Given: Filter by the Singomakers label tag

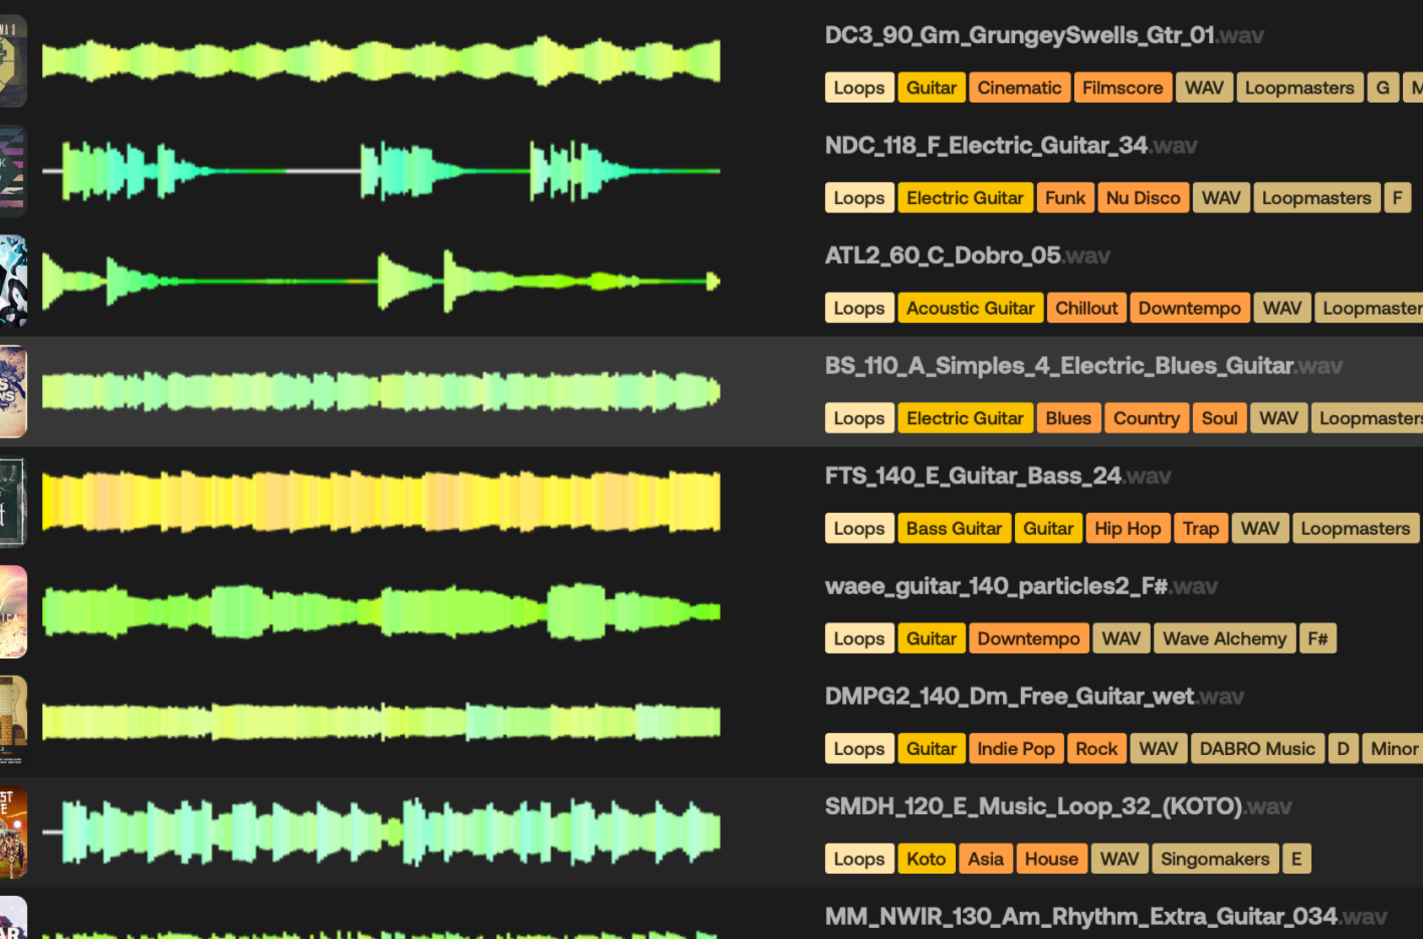Looking at the screenshot, I should (x=1214, y=858).
